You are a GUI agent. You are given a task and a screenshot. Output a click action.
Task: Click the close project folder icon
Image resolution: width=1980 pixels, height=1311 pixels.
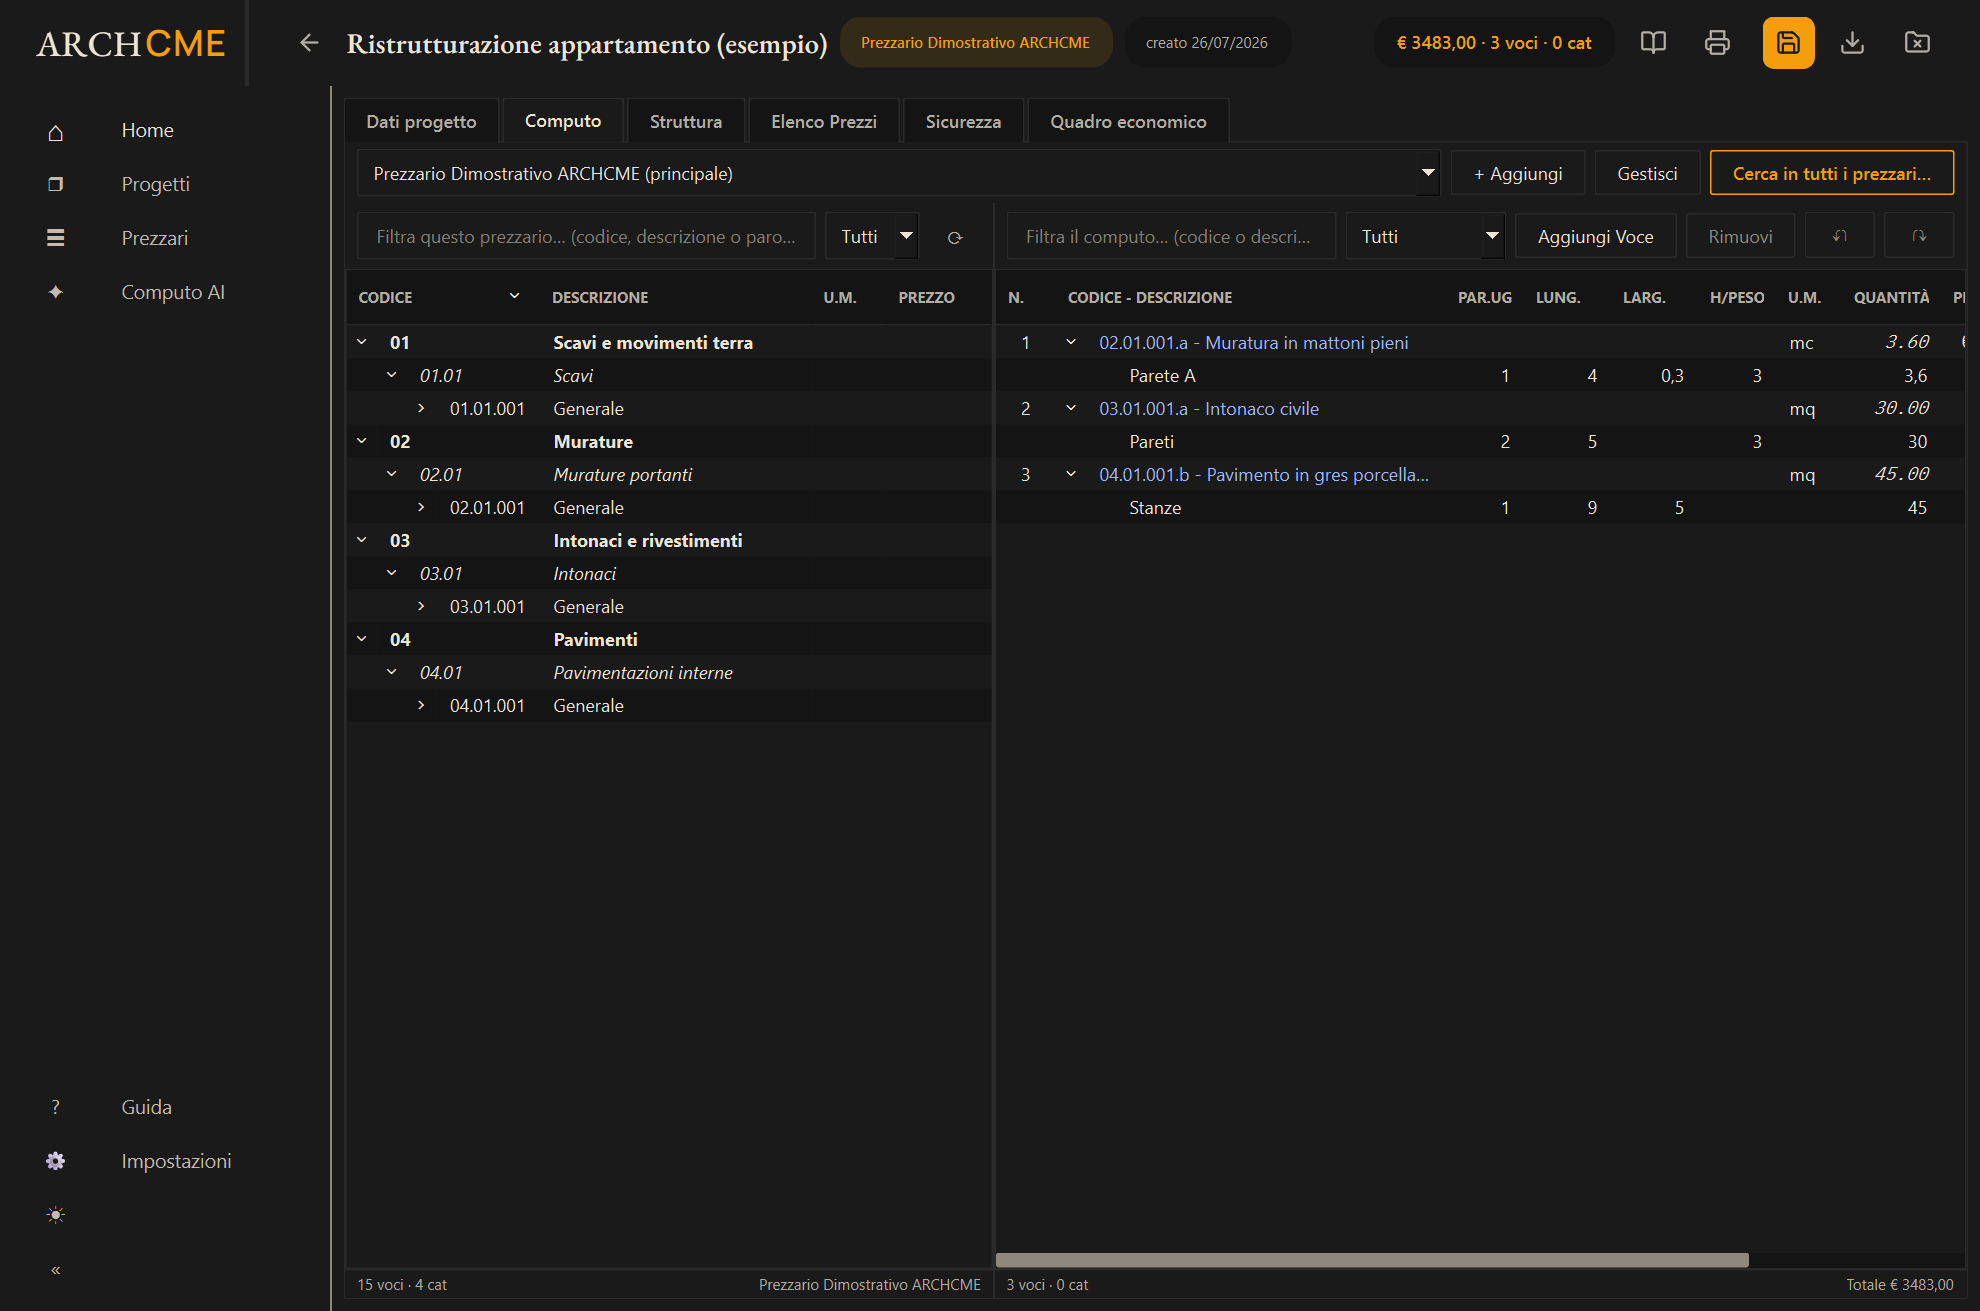1917,43
